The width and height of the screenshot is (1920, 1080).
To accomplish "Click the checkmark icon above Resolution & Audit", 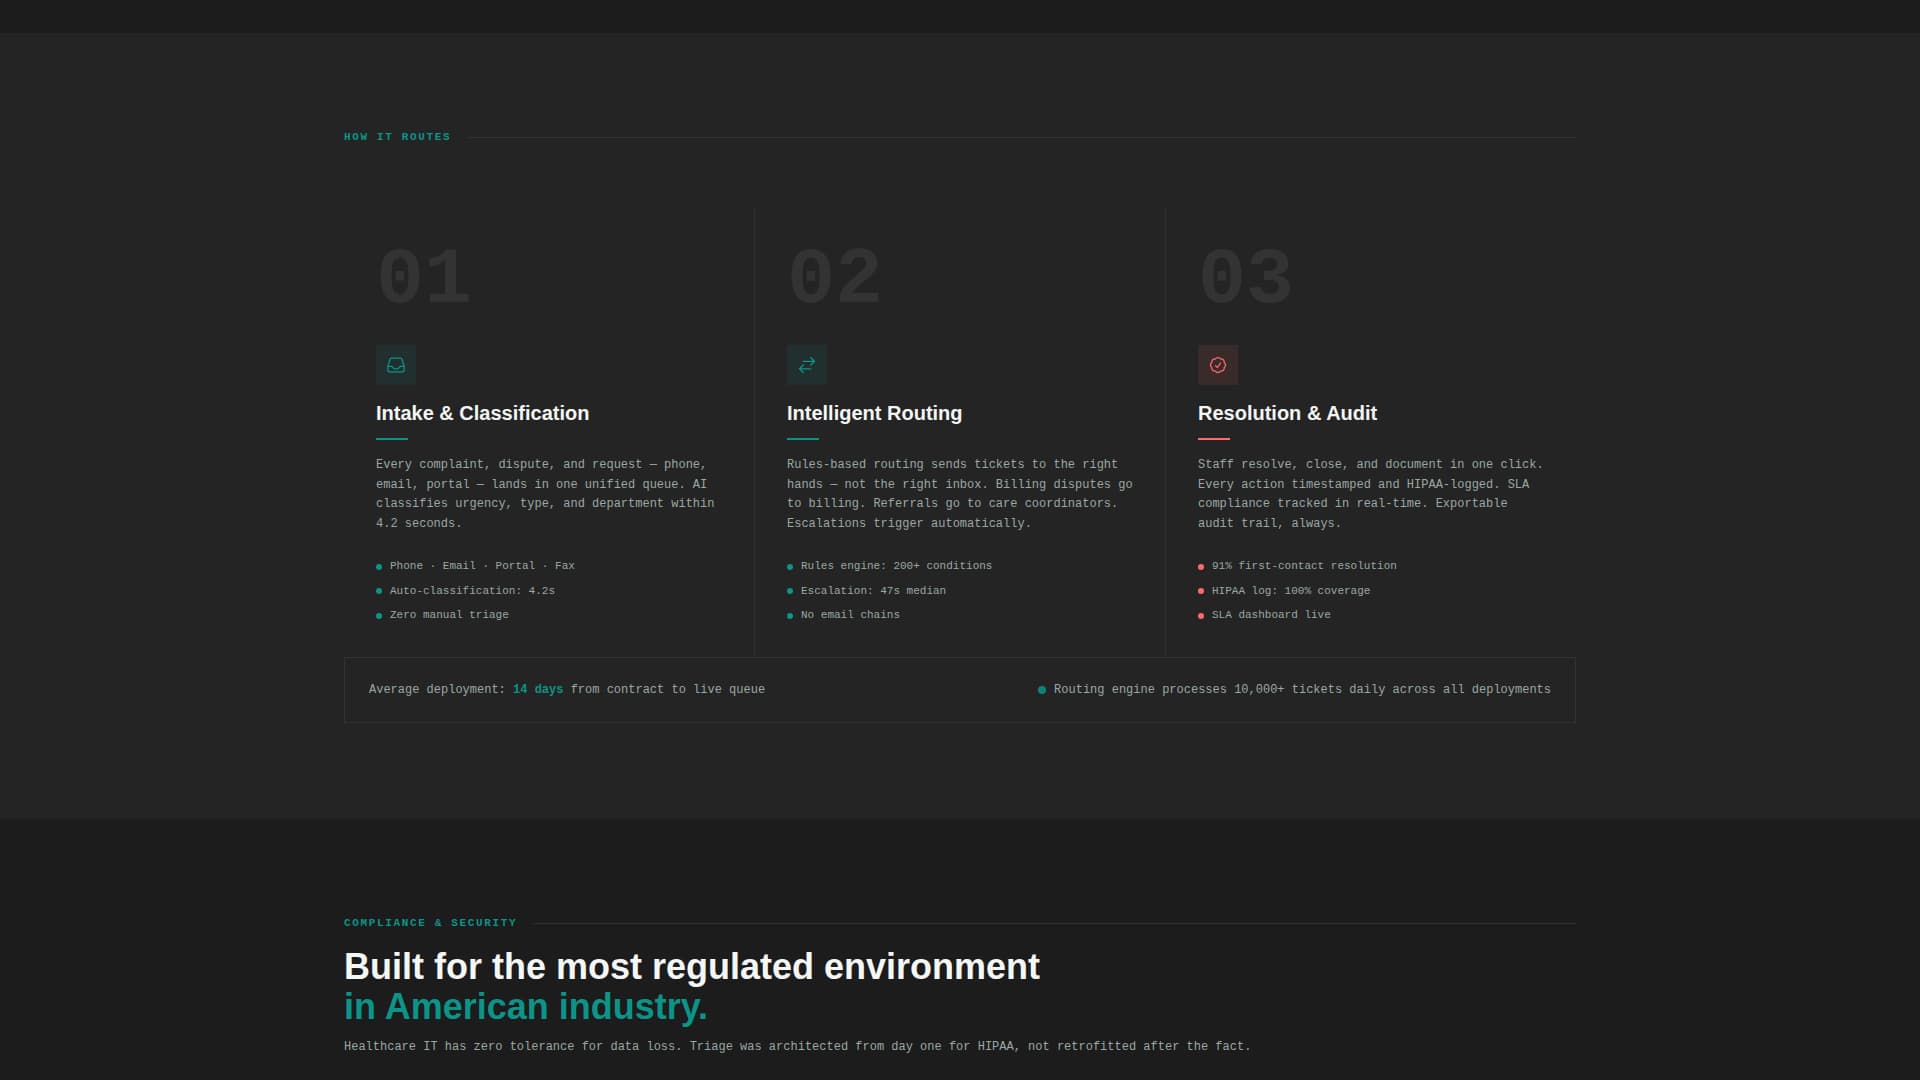I will pos(1218,365).
